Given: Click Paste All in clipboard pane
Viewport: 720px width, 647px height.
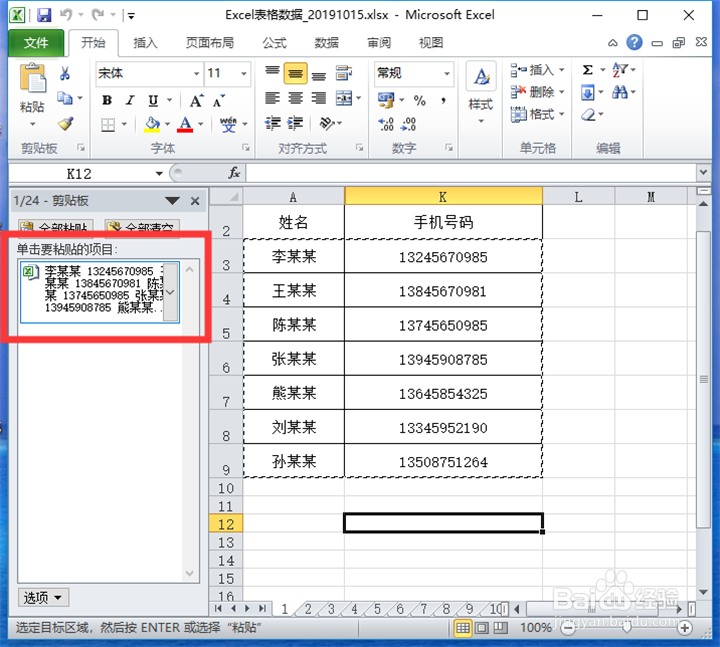Looking at the screenshot, I should tap(56, 227).
